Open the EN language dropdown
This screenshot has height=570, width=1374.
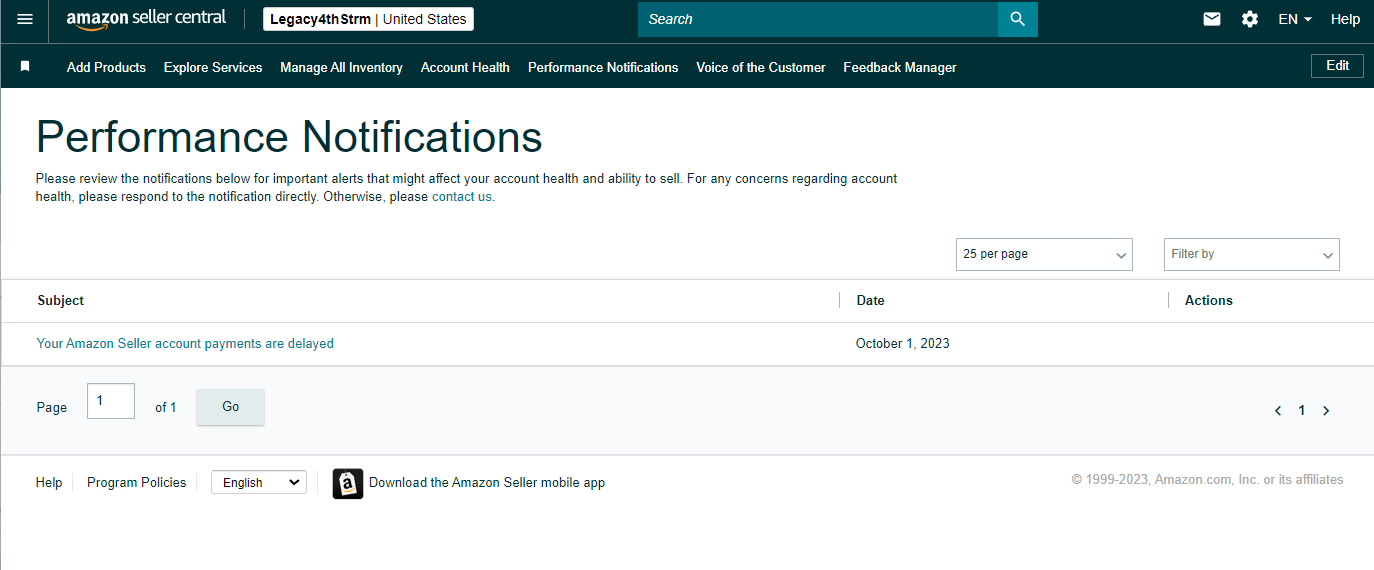click(1295, 19)
